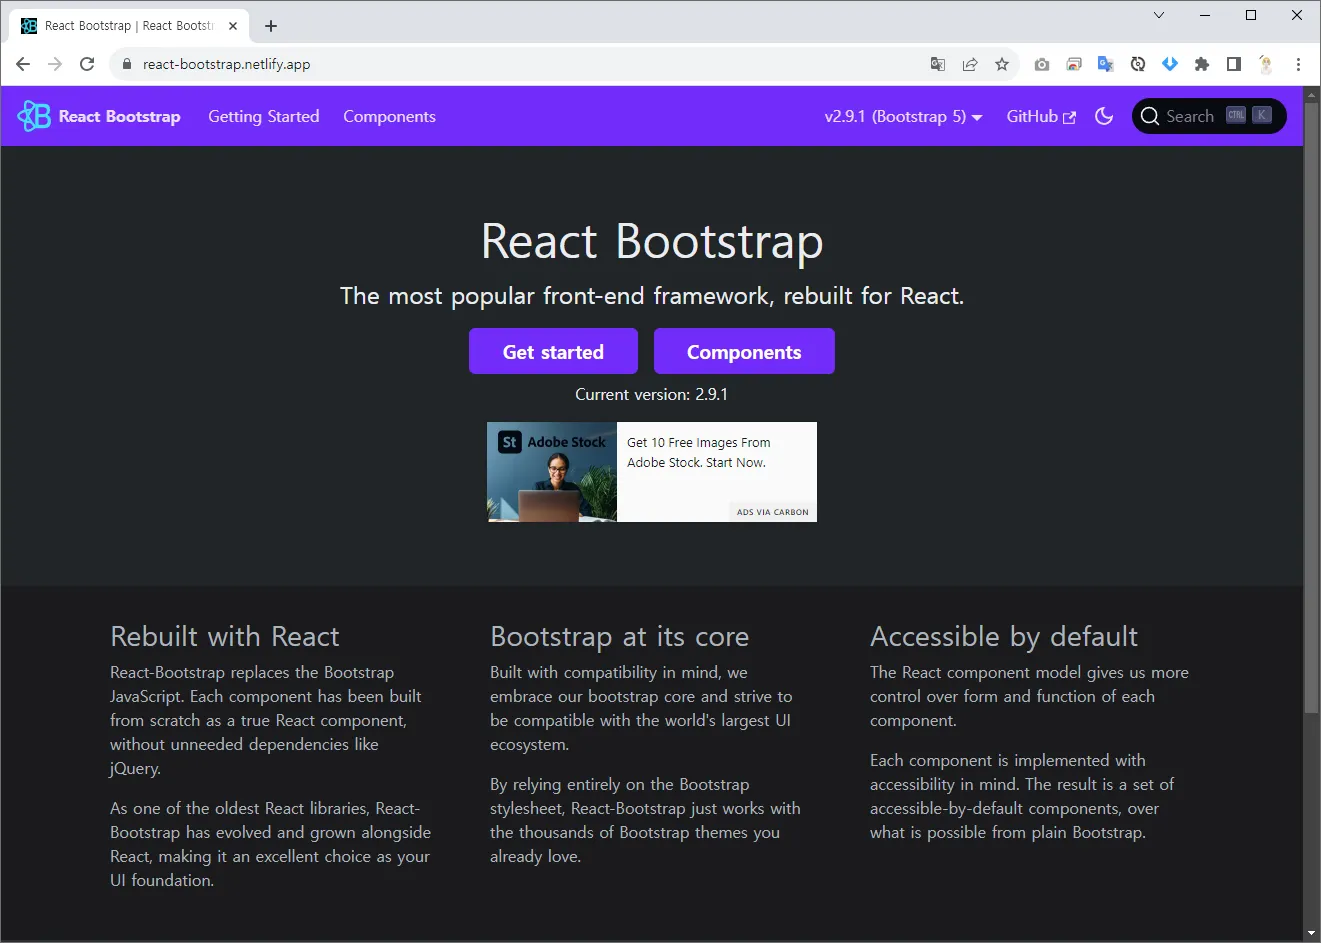The height and width of the screenshot is (943, 1321).
Task: Click the React Bootstrap logo icon
Action: 34,116
